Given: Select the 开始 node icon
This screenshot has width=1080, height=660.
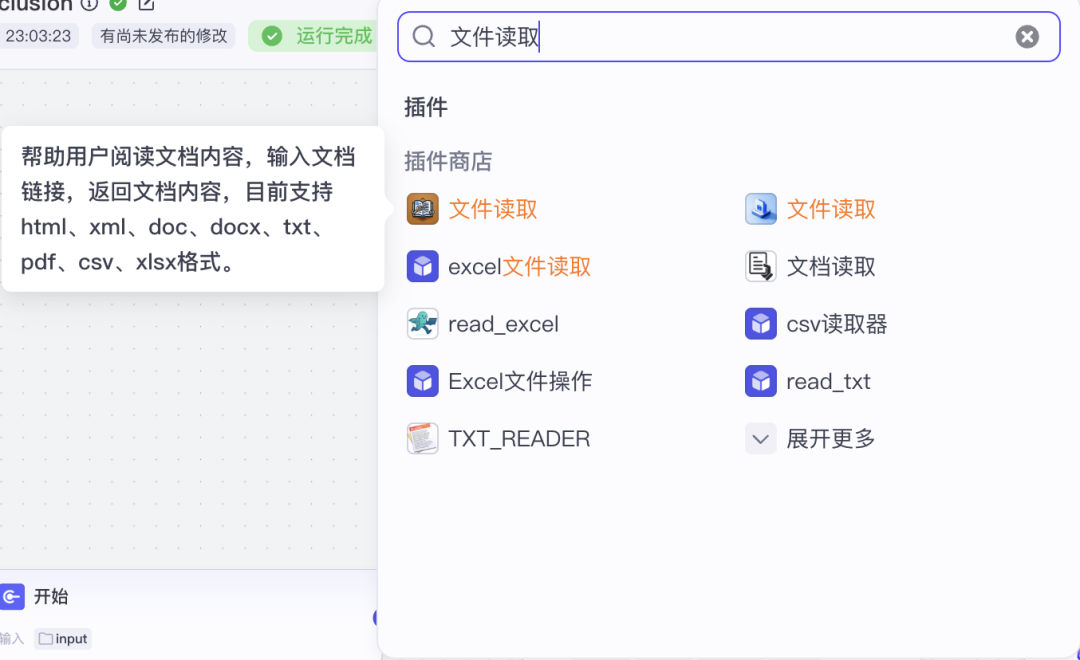Looking at the screenshot, I should [x=12, y=597].
